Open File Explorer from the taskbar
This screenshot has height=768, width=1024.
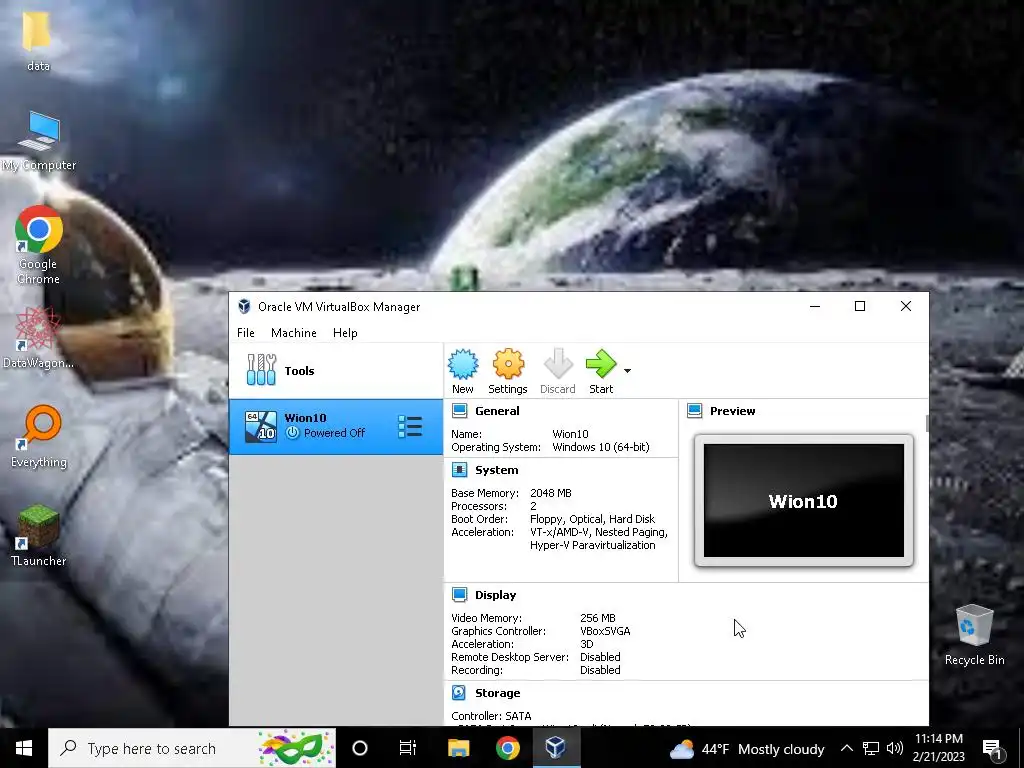tap(458, 748)
